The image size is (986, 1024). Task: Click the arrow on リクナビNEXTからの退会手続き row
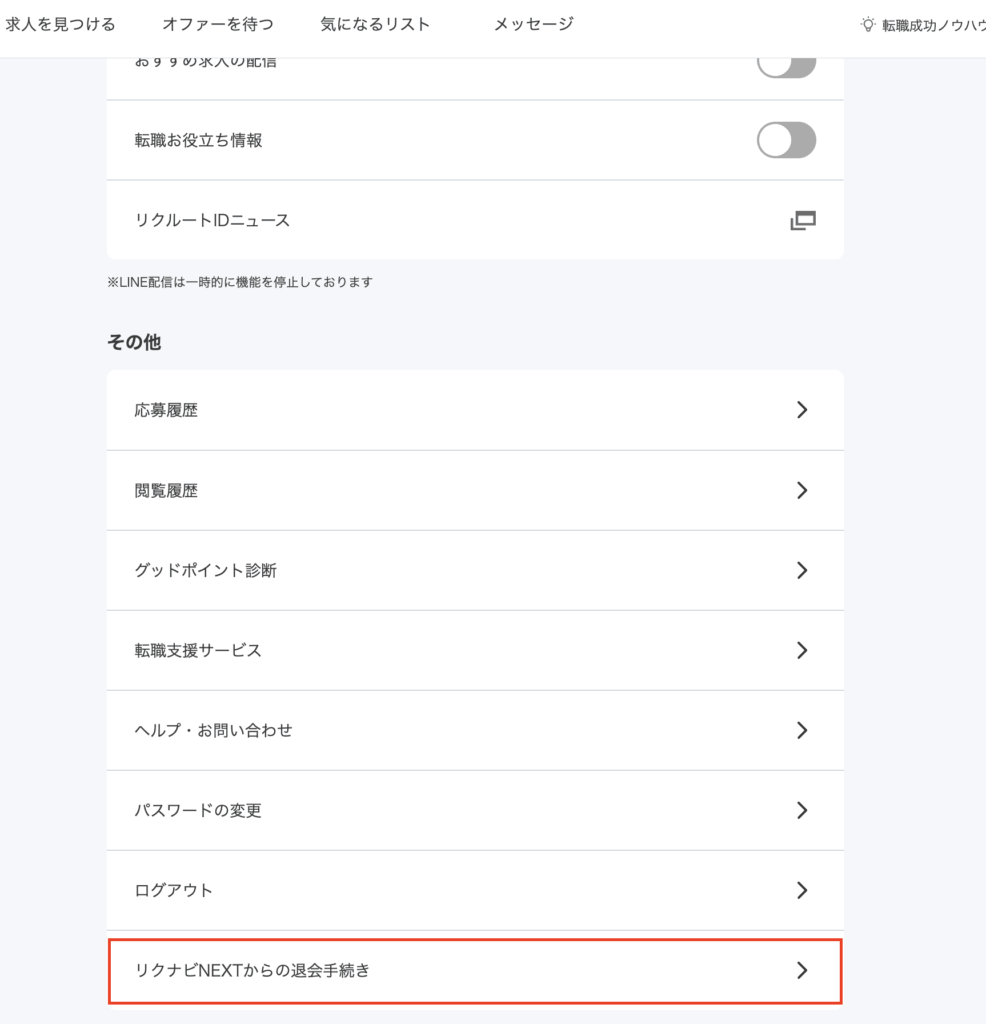tap(802, 970)
